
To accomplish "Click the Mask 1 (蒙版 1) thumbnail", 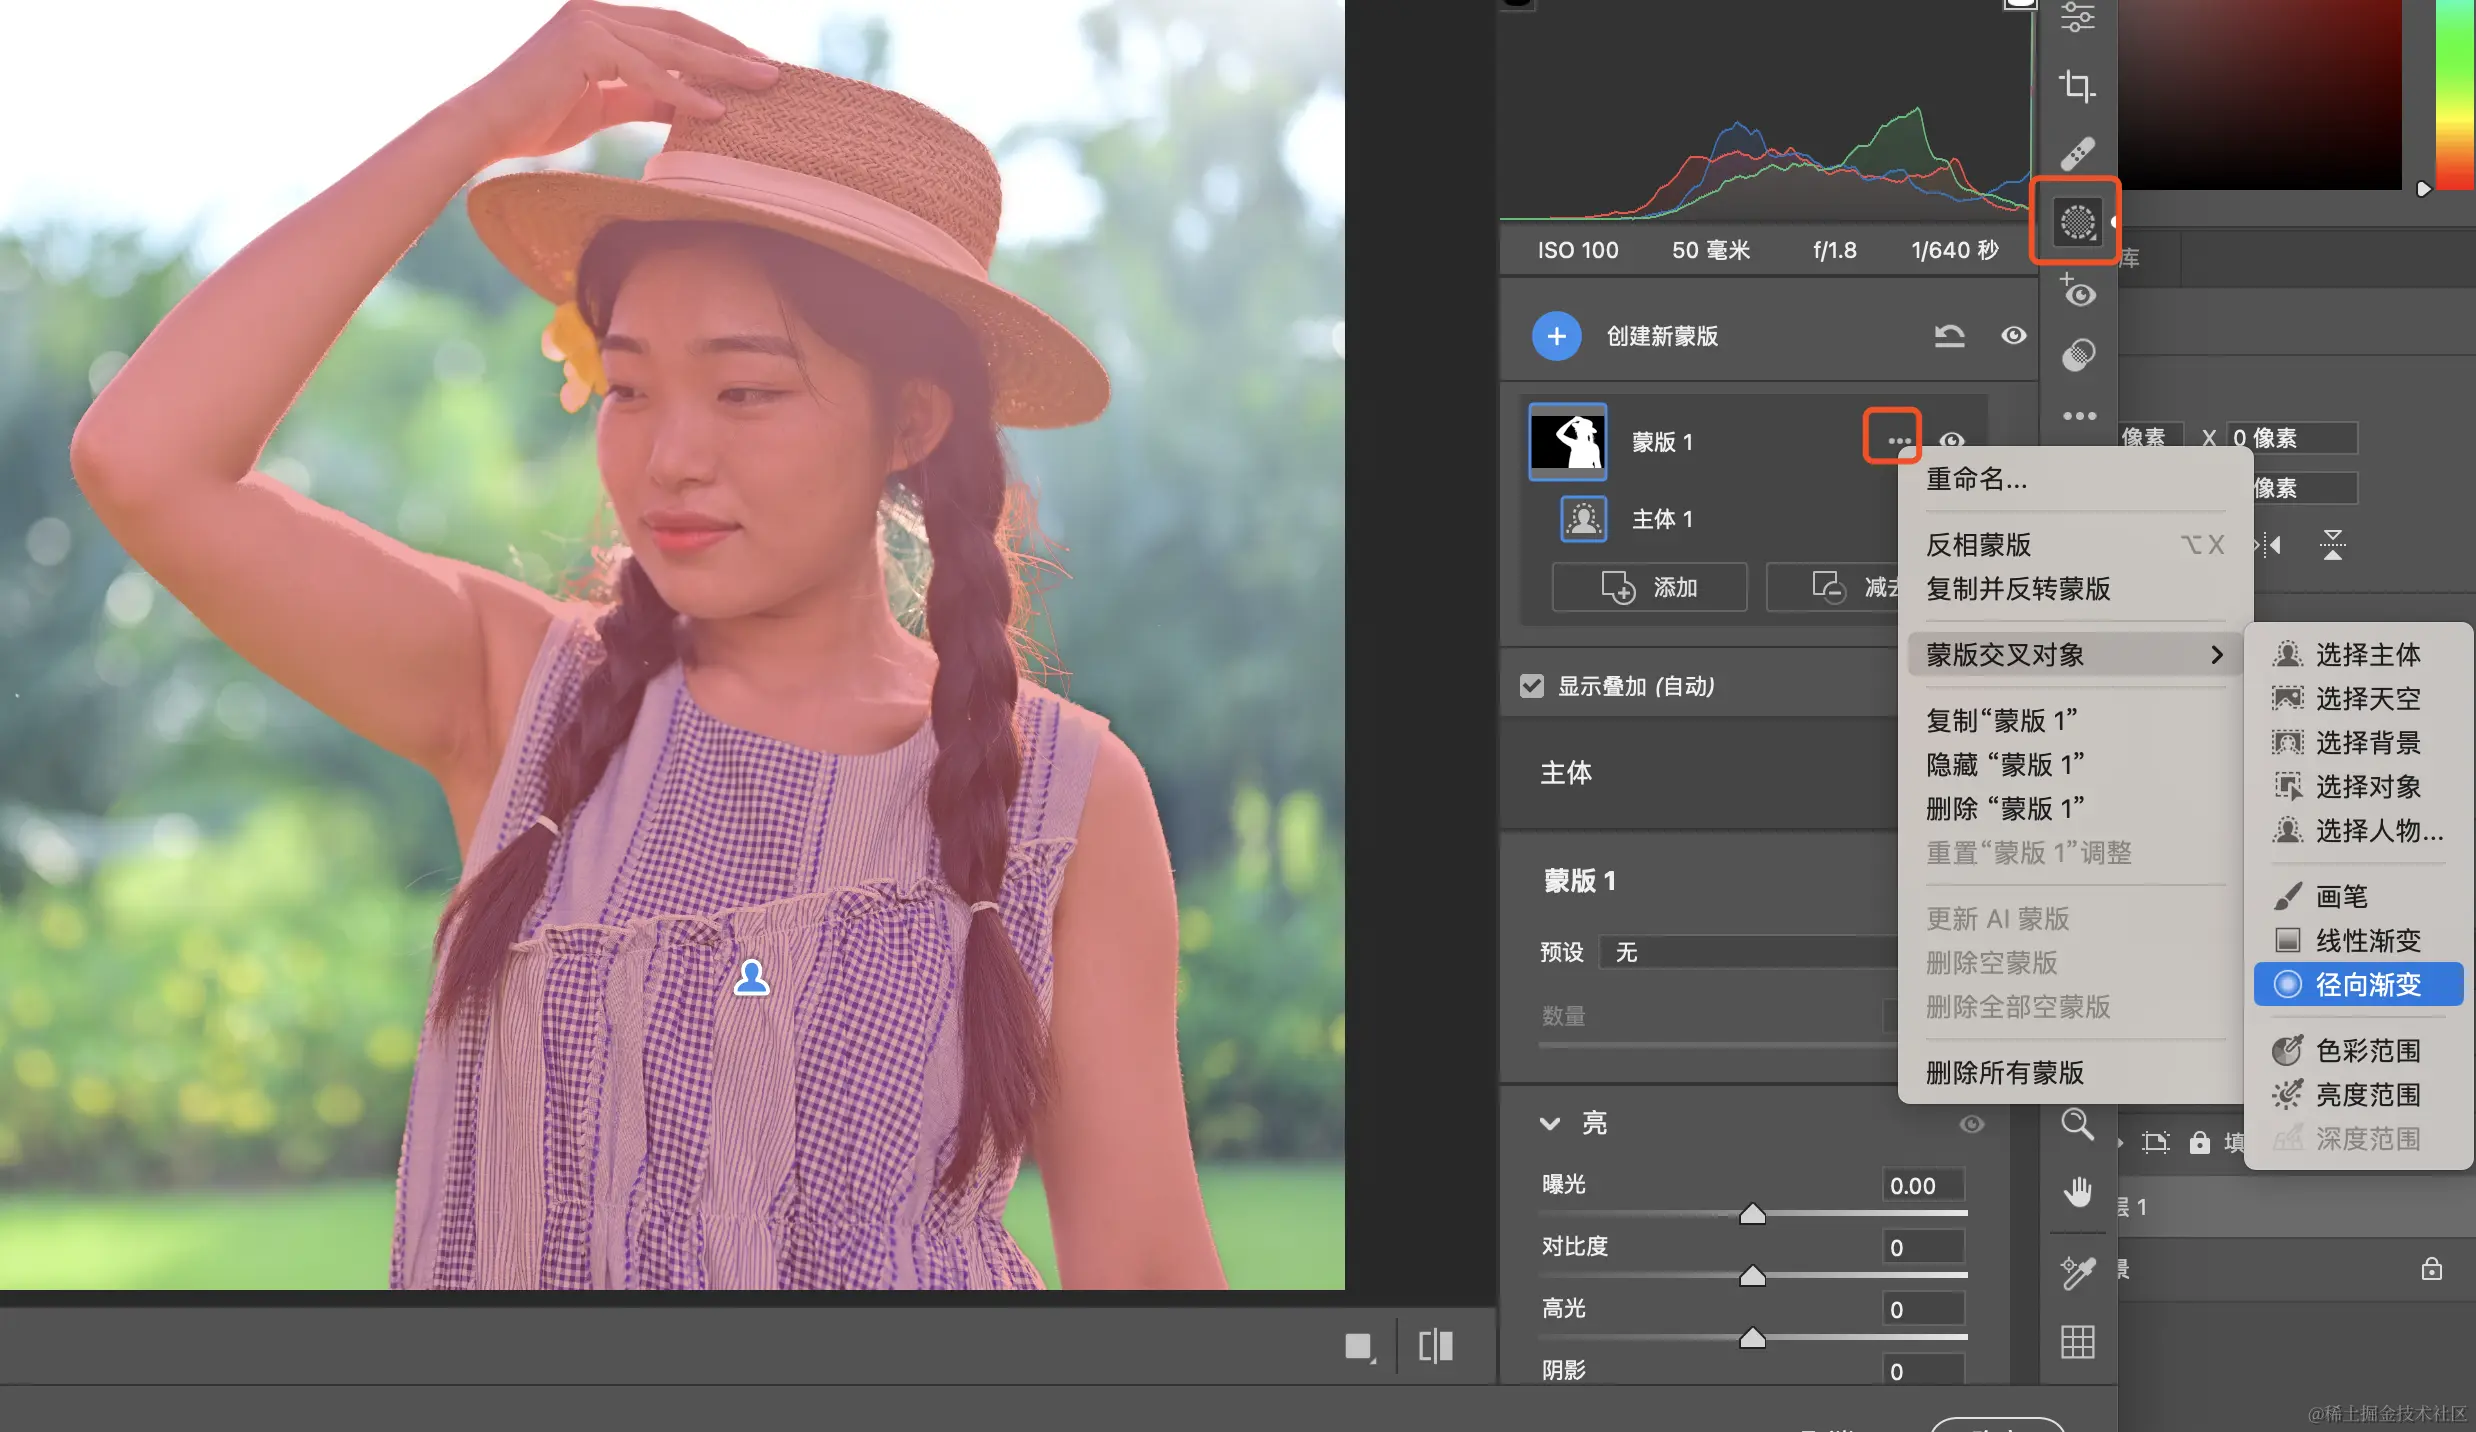I will 1568,442.
